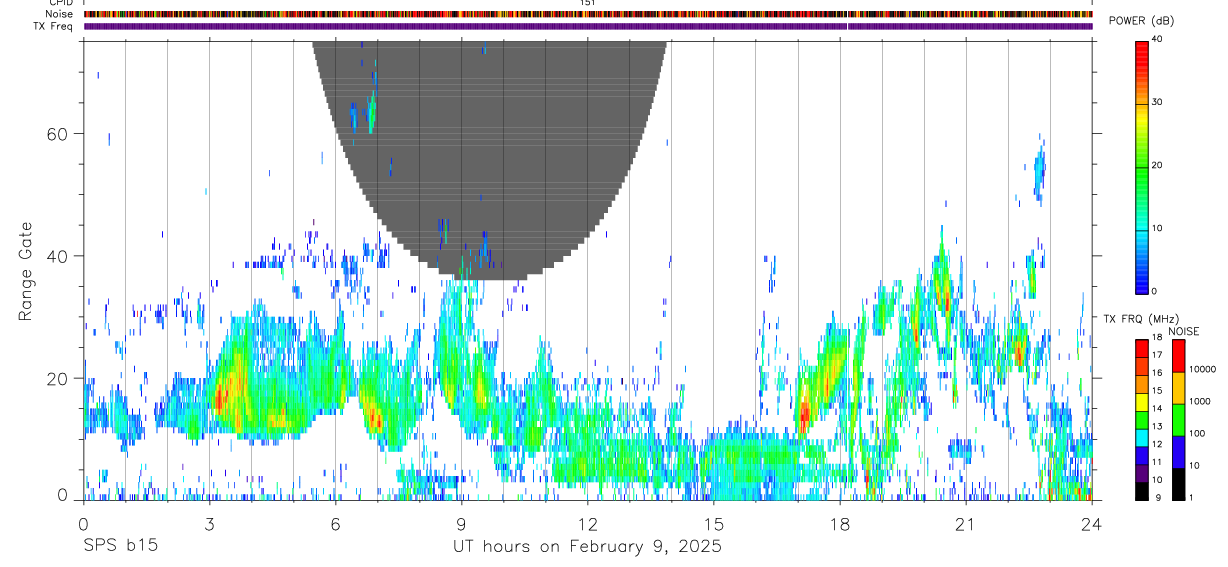Click the 1 label on the NOISE scale
The width and height of the screenshot is (1228, 567).
click(1191, 497)
